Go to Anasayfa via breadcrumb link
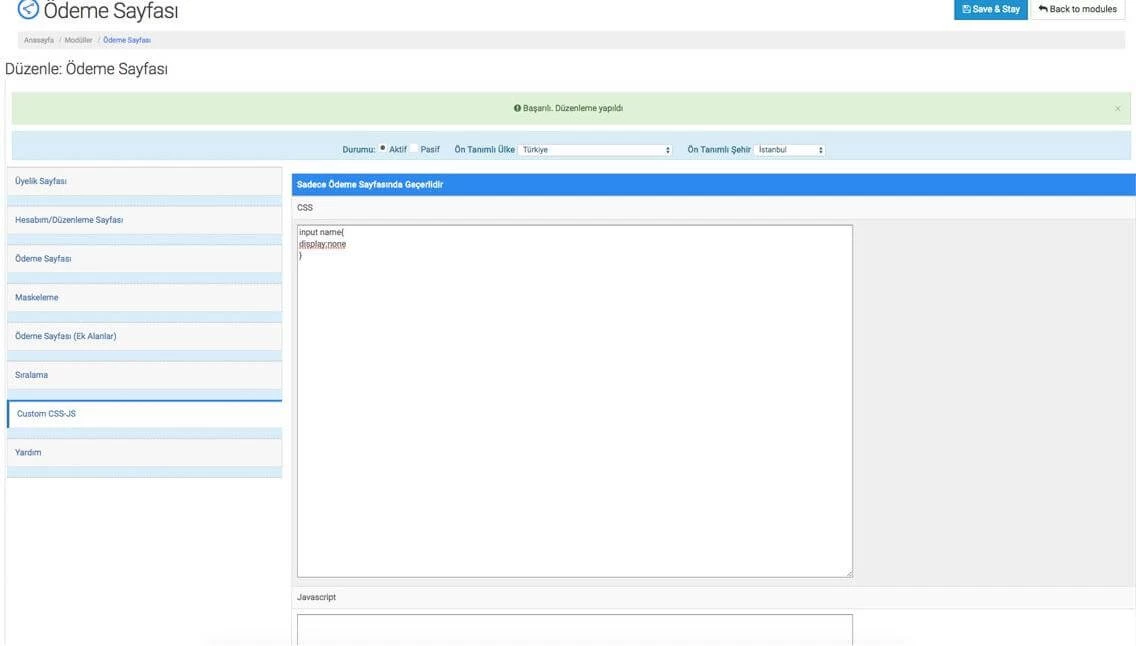 tap(37, 40)
